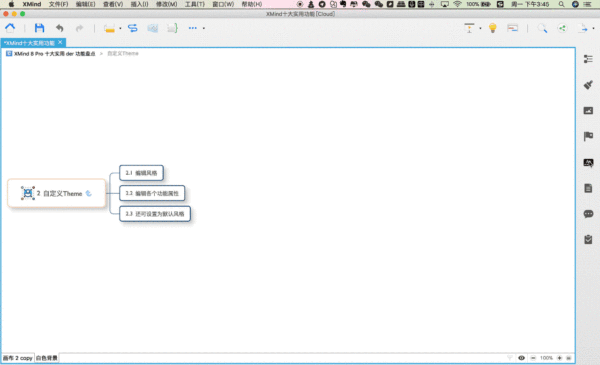Open the 窗口(W) menu
This screenshot has width=600, height=365.
(223, 4)
